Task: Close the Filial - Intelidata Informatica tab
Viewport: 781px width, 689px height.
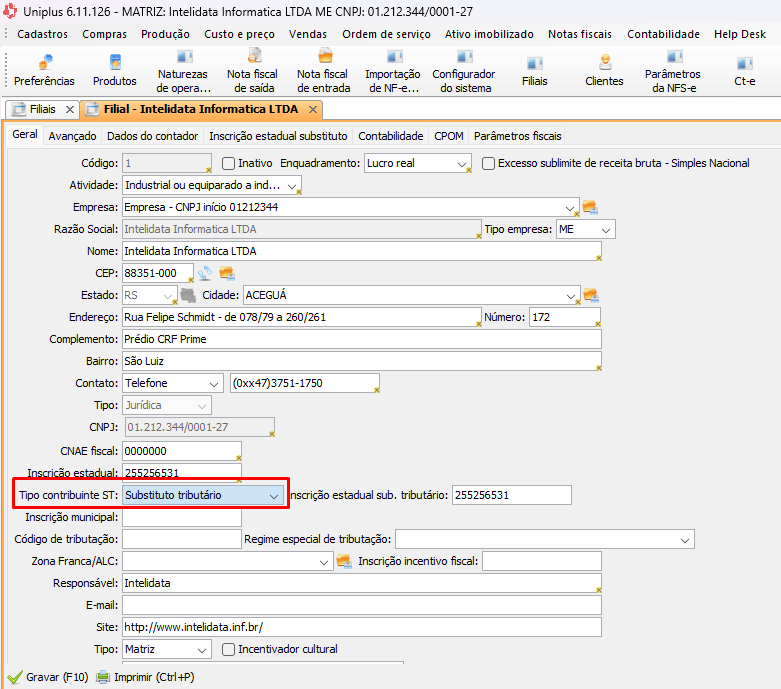Action: click(x=313, y=110)
